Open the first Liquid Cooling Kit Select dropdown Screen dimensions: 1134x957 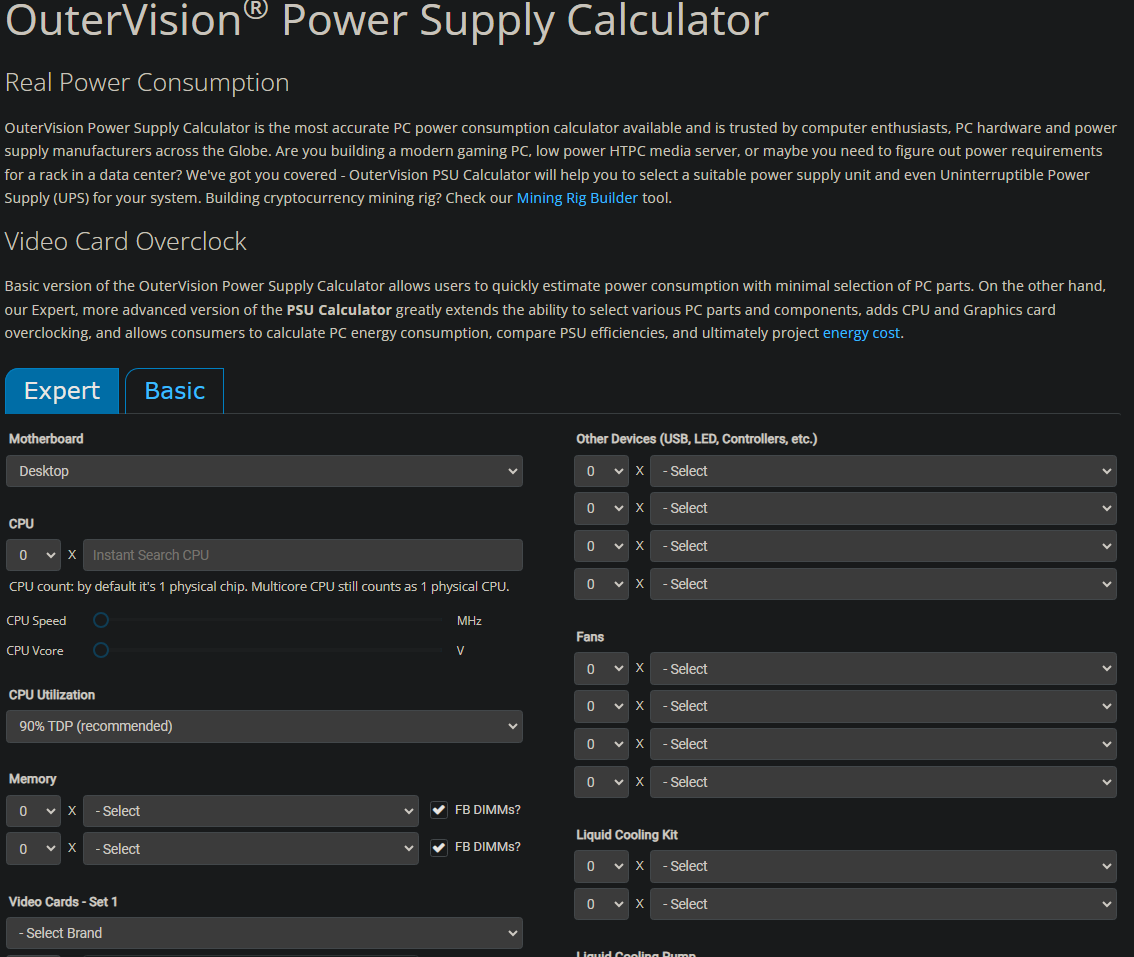pyautogui.click(x=882, y=866)
